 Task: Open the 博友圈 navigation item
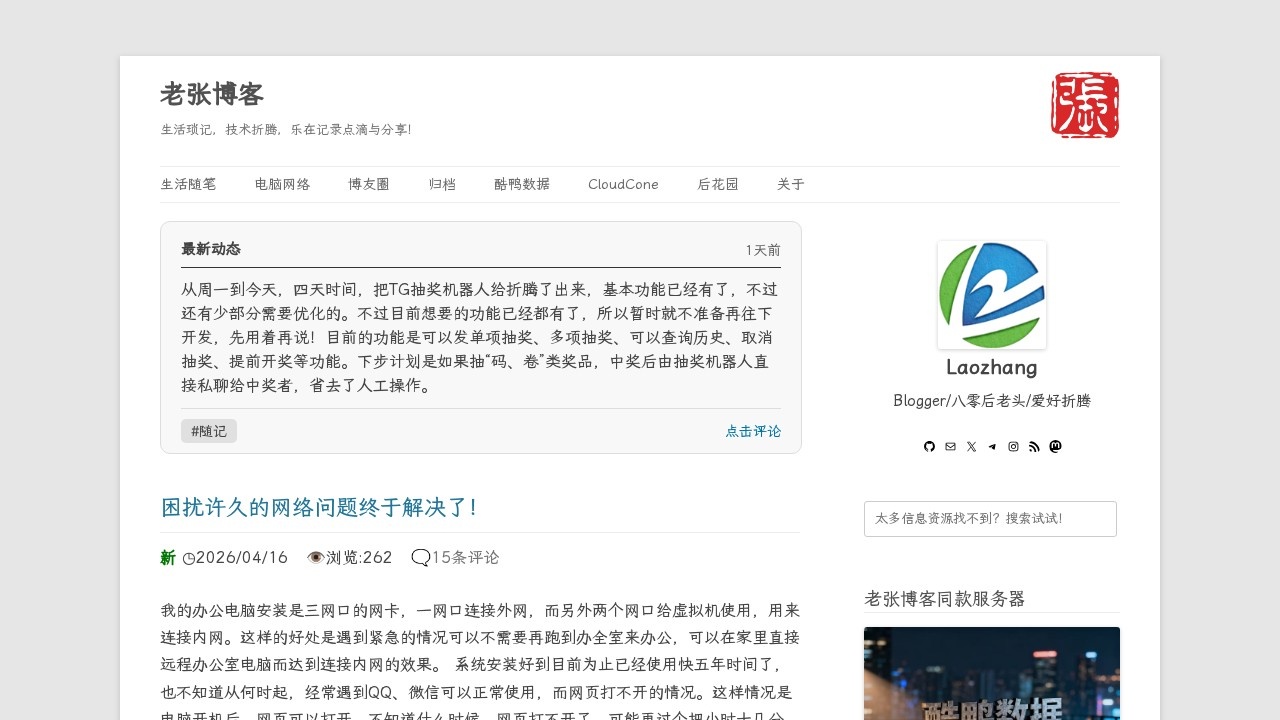pyautogui.click(x=369, y=184)
